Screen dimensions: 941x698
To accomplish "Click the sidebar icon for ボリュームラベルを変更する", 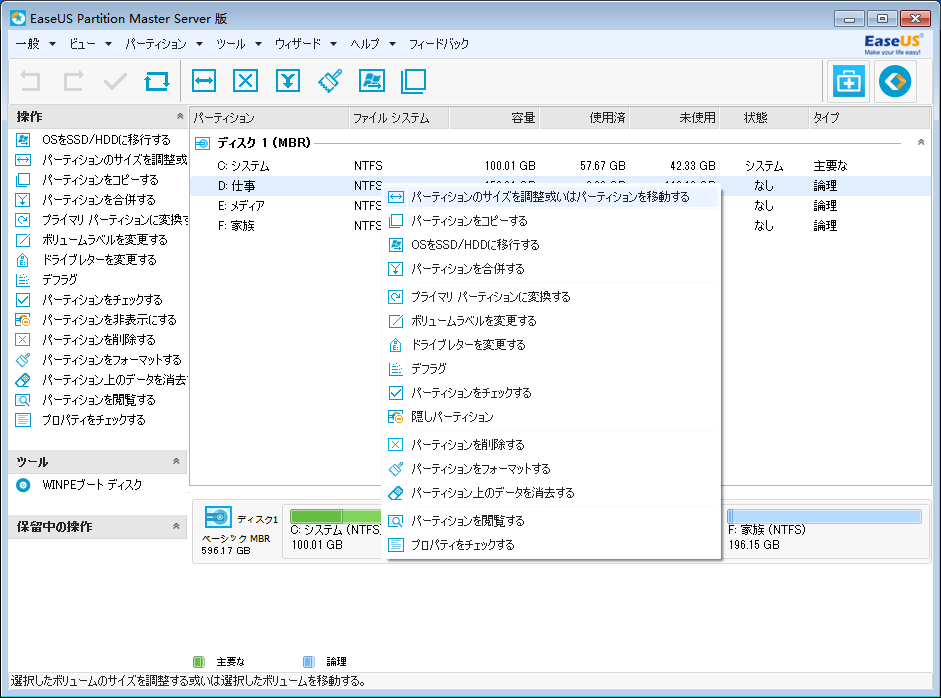I will (23, 240).
